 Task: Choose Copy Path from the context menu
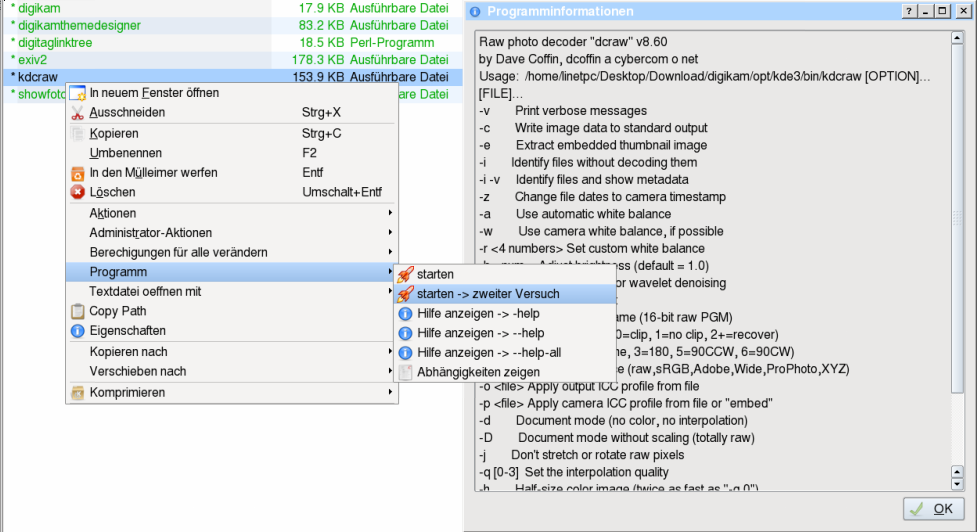coord(232,311)
